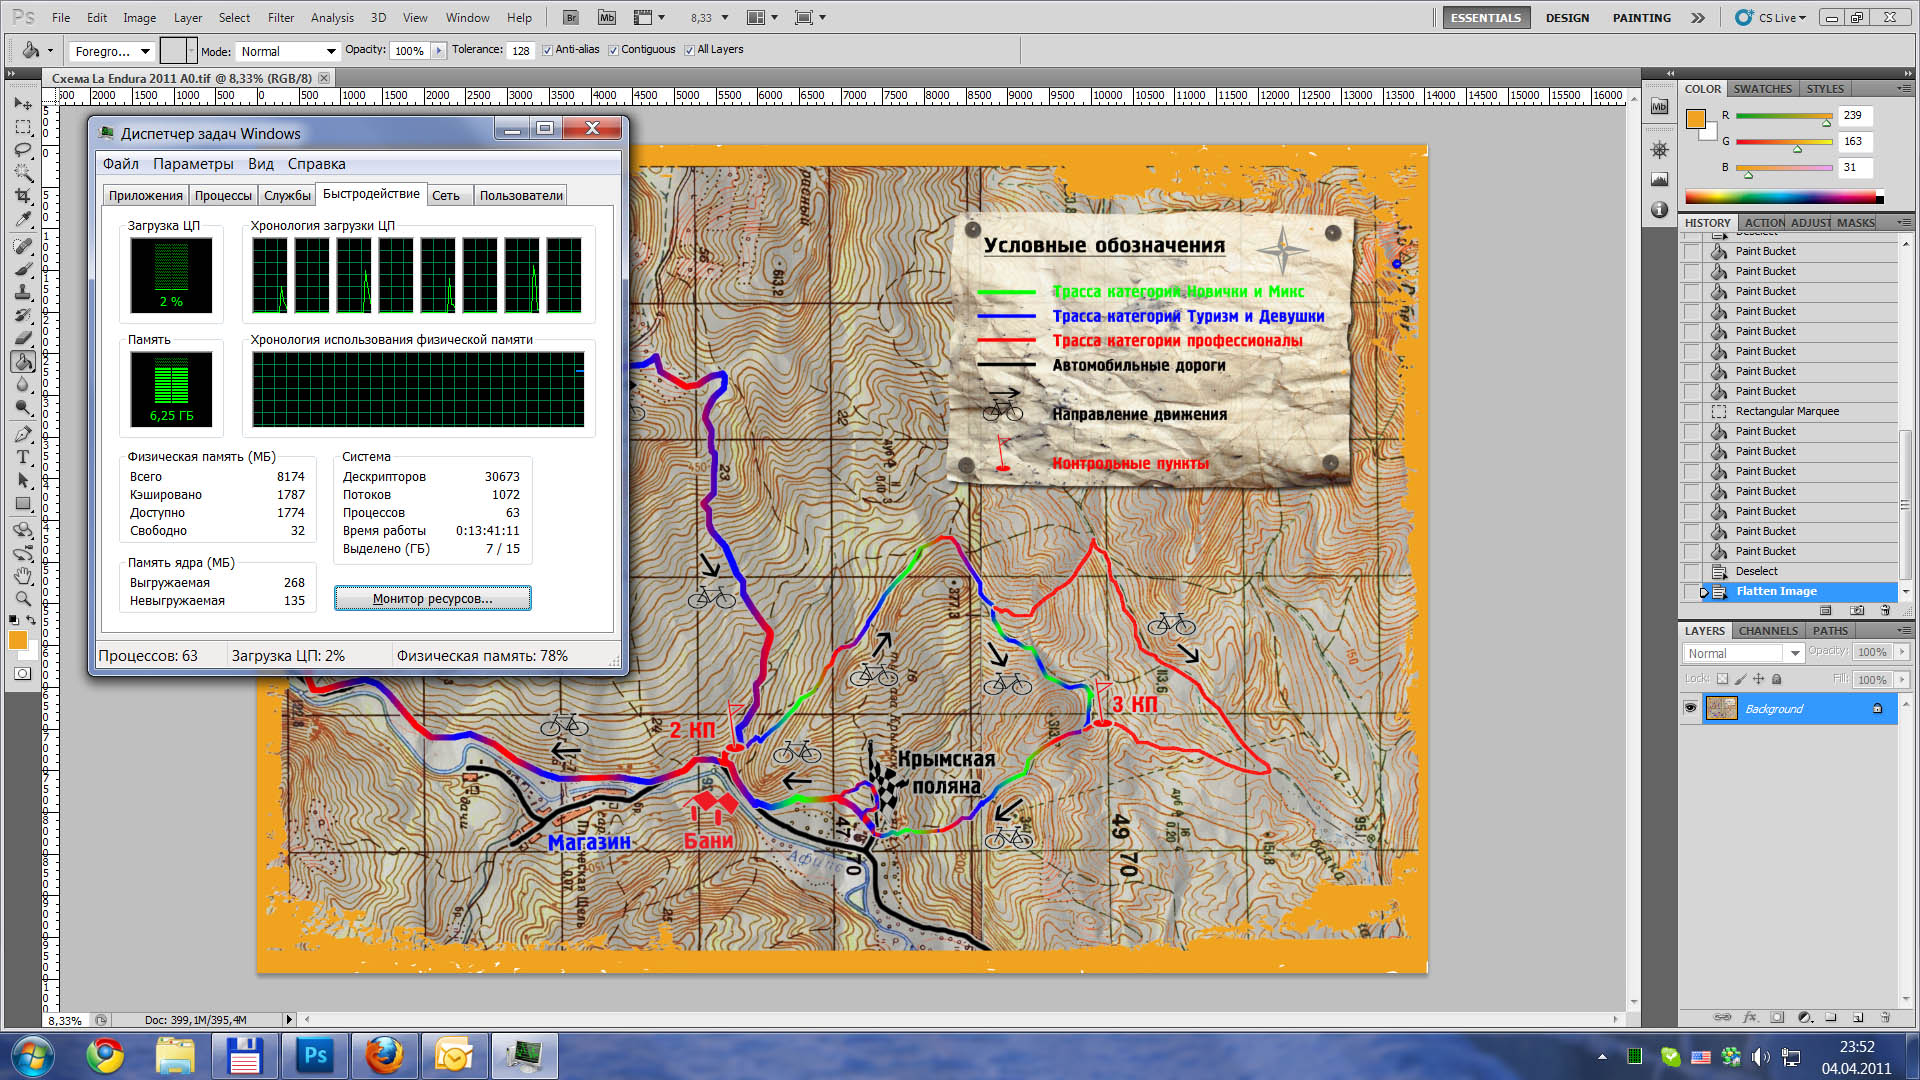Hide the Background layer with eye icon
1920x1080 pixels.
pyautogui.click(x=1690, y=708)
